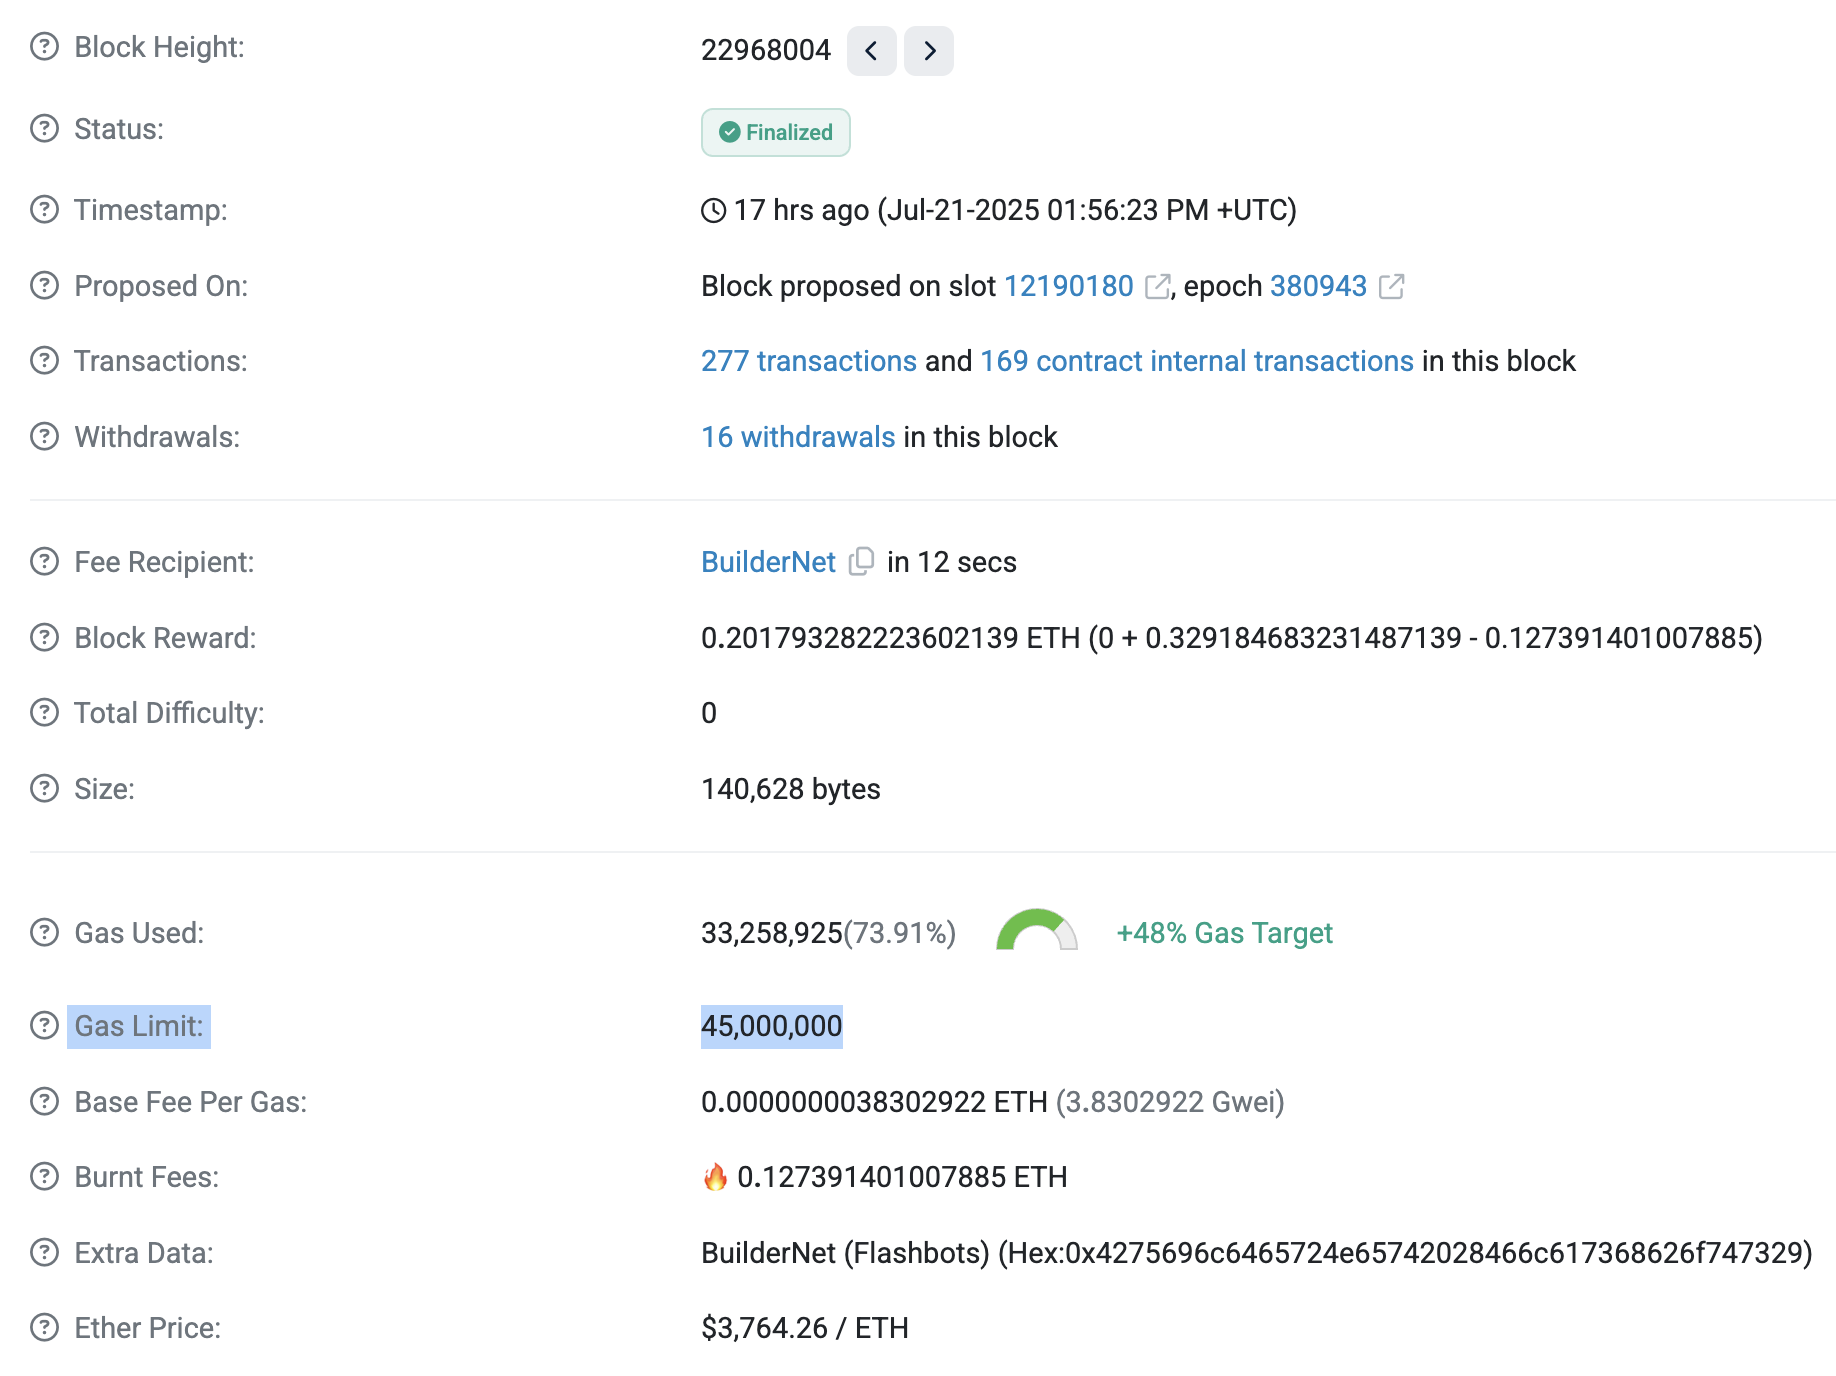This screenshot has width=1836, height=1376.
Task: Copy the BuilderNet fee recipient address
Action: point(861,562)
